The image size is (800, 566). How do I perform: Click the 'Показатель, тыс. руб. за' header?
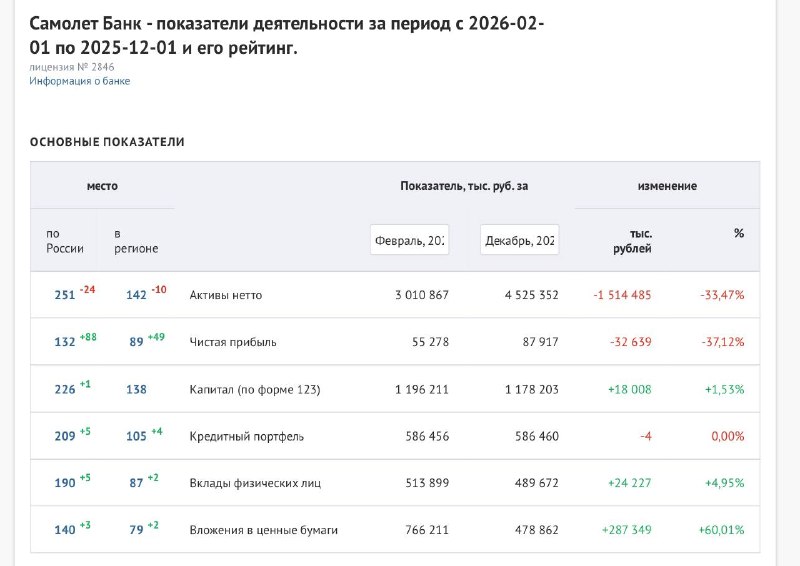tap(464, 186)
